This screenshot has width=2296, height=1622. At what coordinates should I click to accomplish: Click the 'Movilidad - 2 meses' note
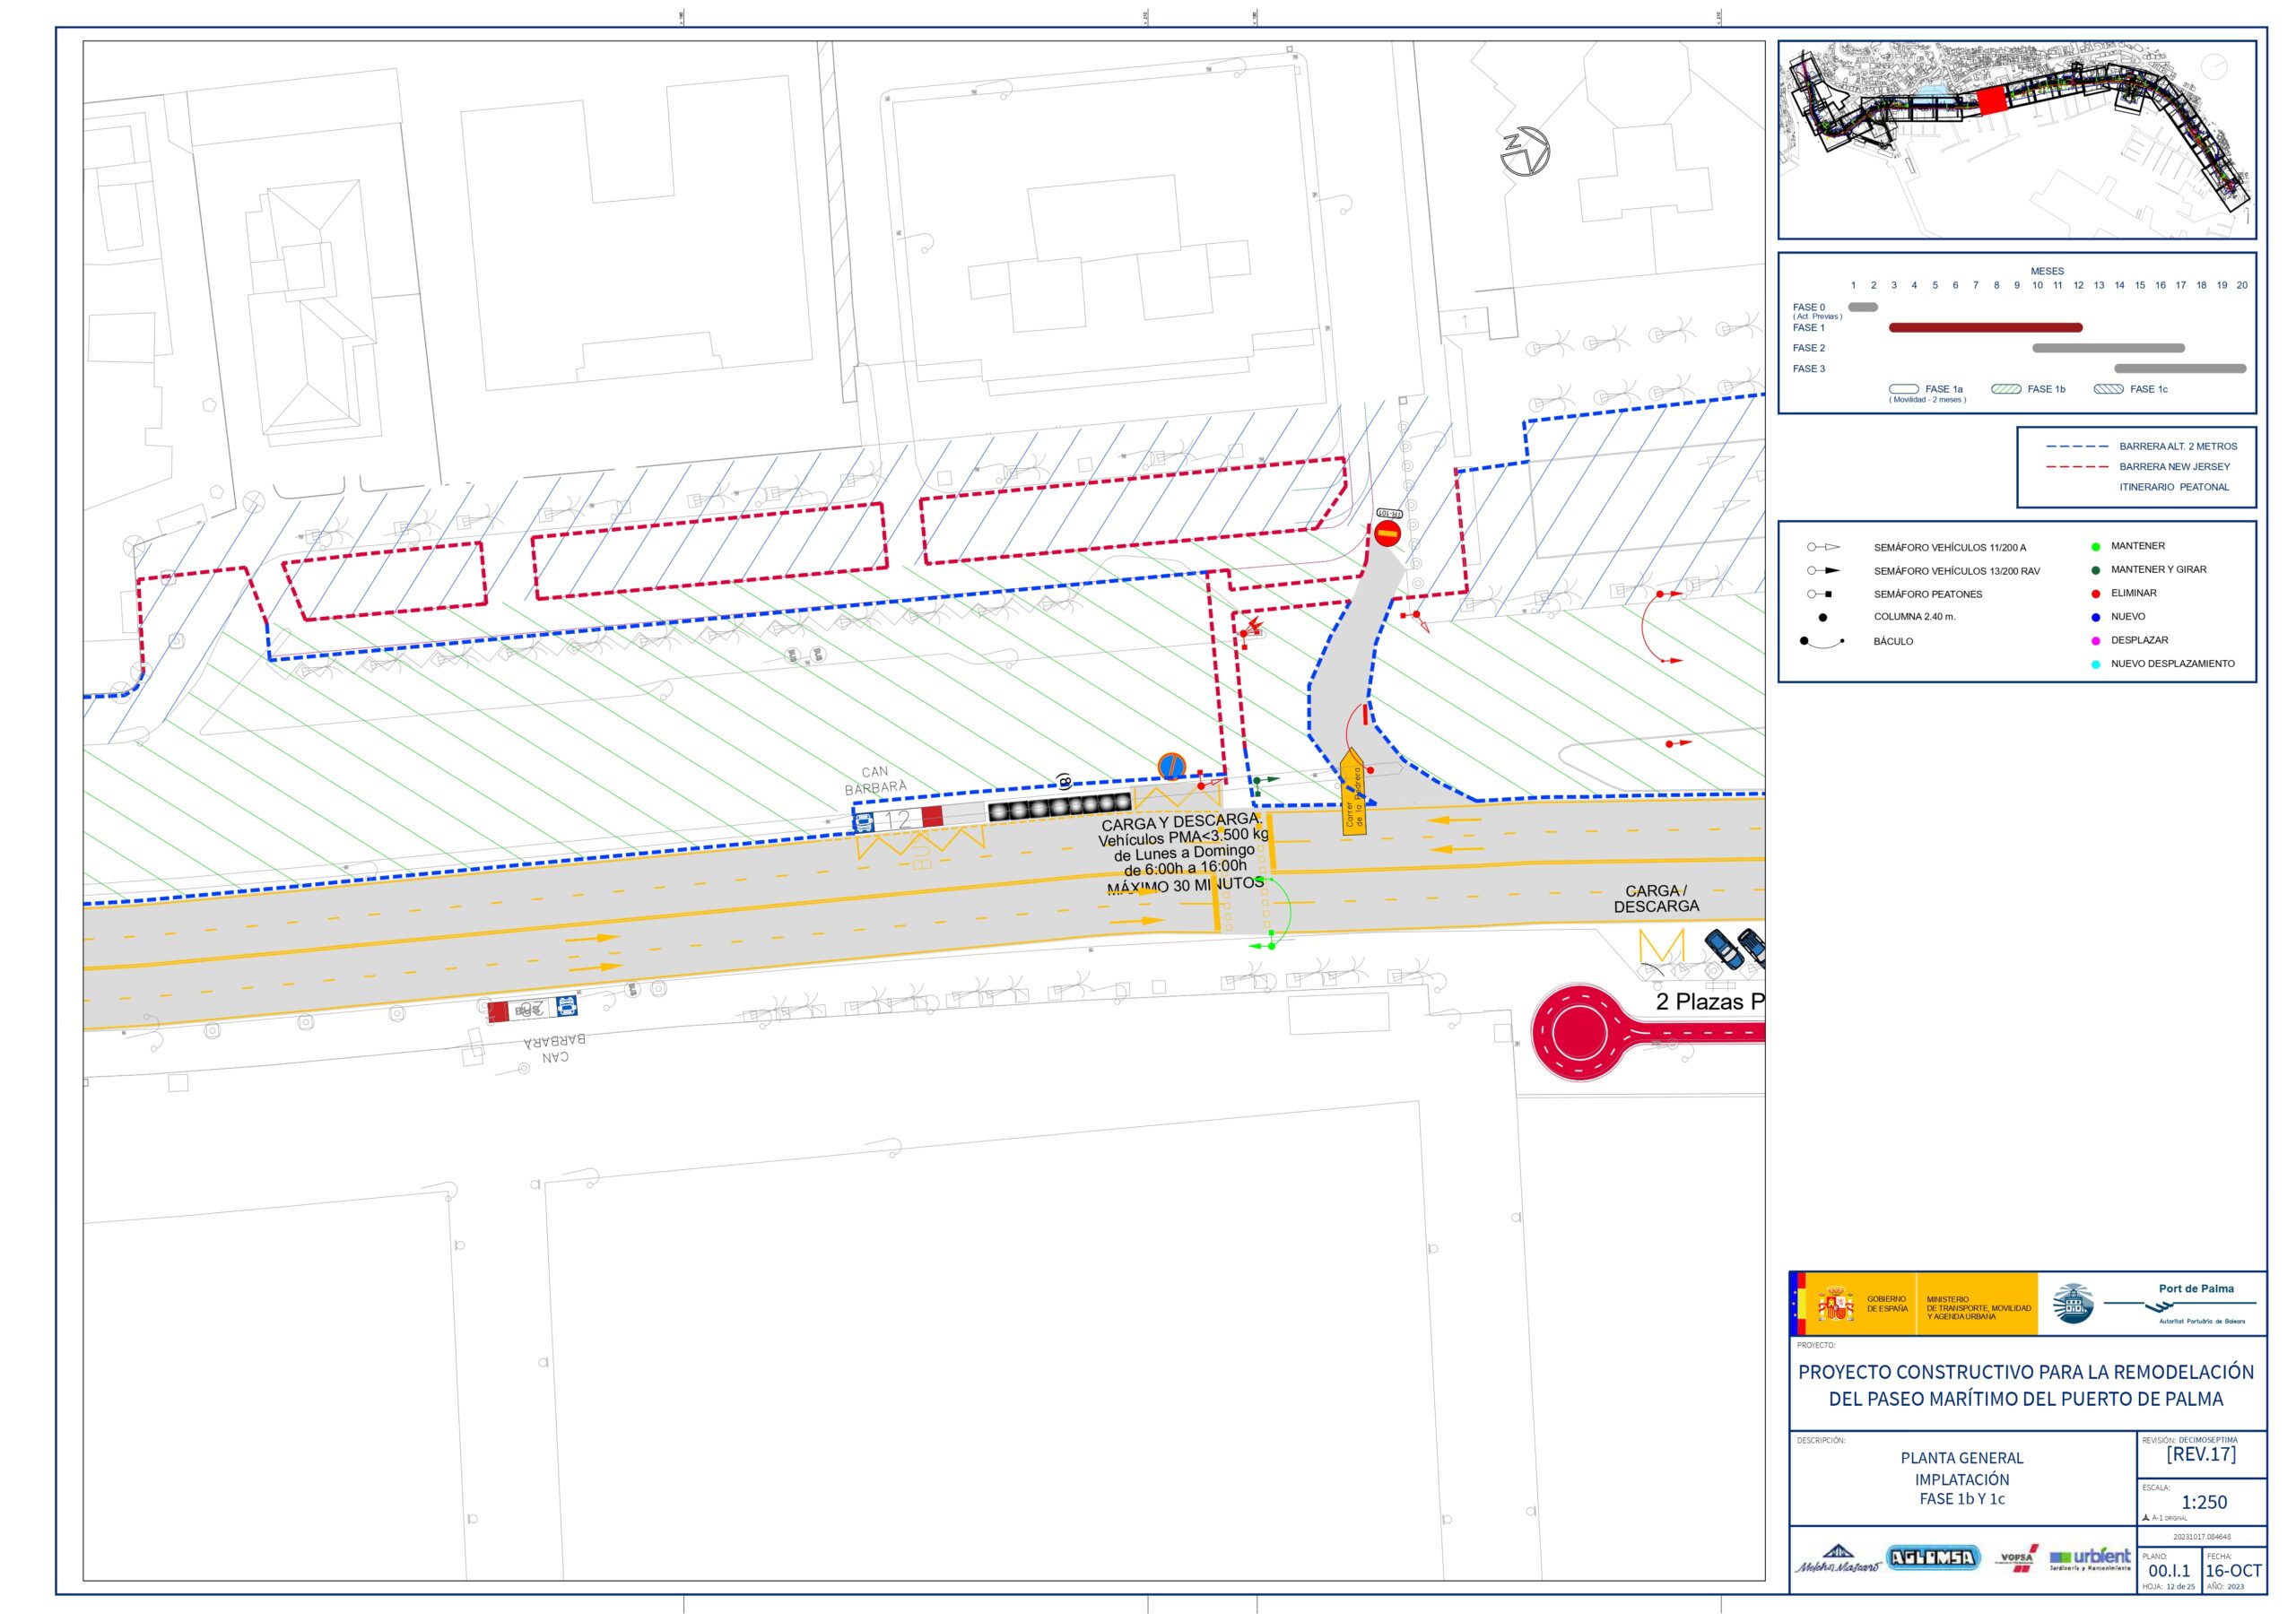click(x=1927, y=400)
